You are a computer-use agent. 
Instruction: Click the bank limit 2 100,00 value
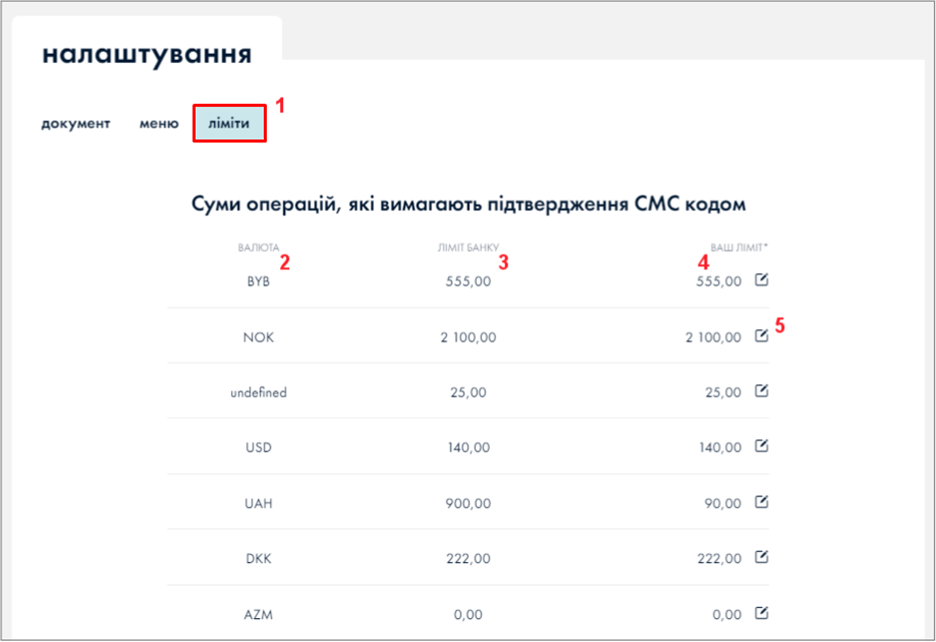pyautogui.click(x=467, y=337)
